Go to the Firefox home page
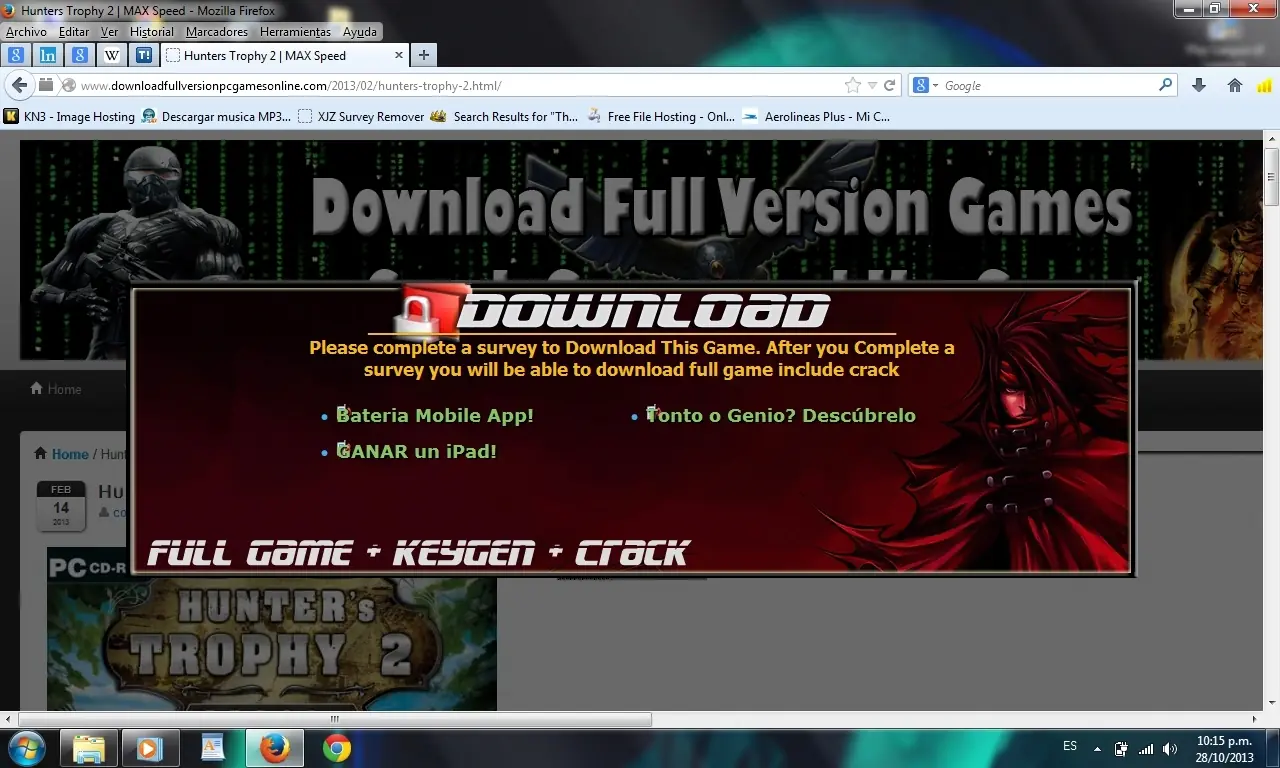Screen dimensions: 1280x768 coord(1235,85)
